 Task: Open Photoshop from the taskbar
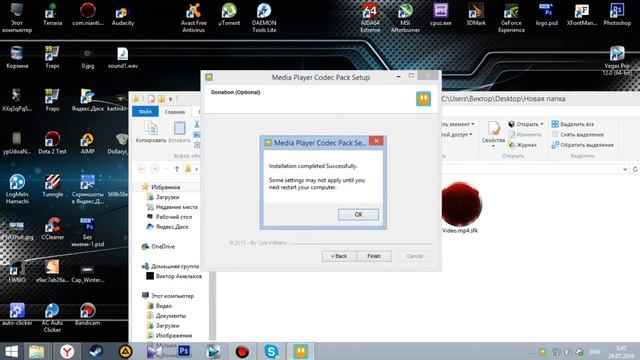pos(184,351)
